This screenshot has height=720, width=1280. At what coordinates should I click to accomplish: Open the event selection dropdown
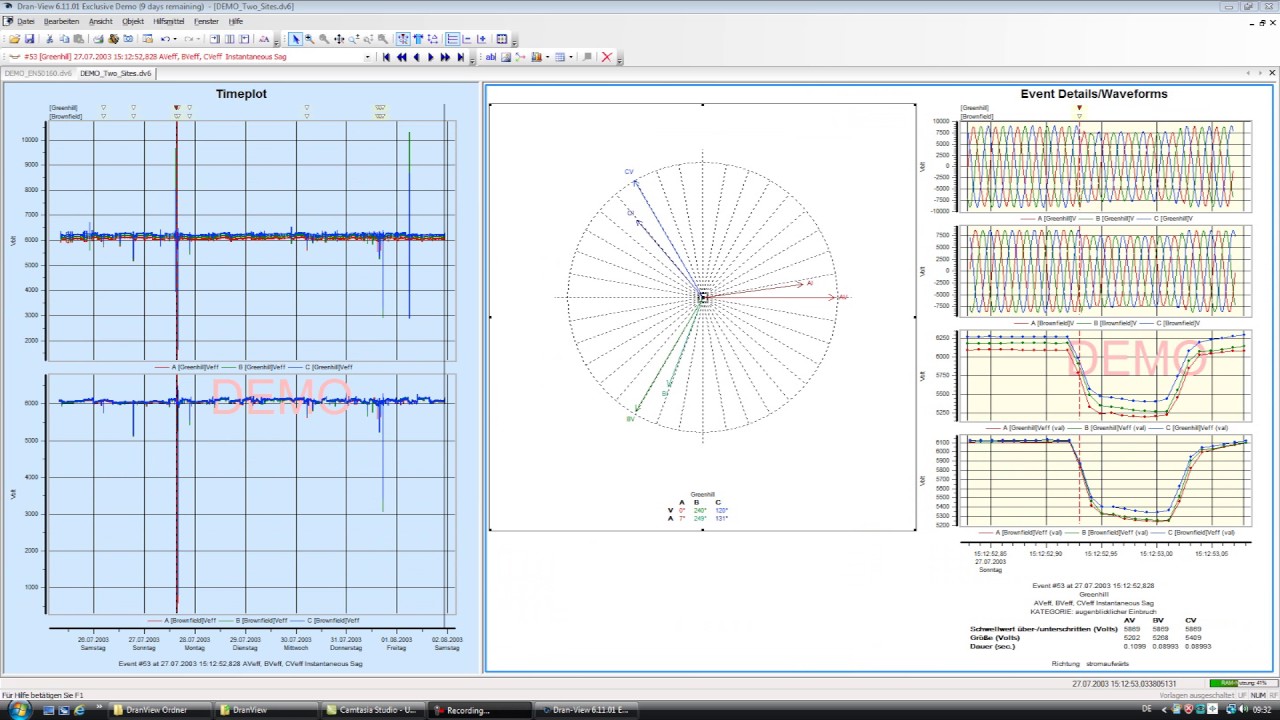tap(367, 57)
